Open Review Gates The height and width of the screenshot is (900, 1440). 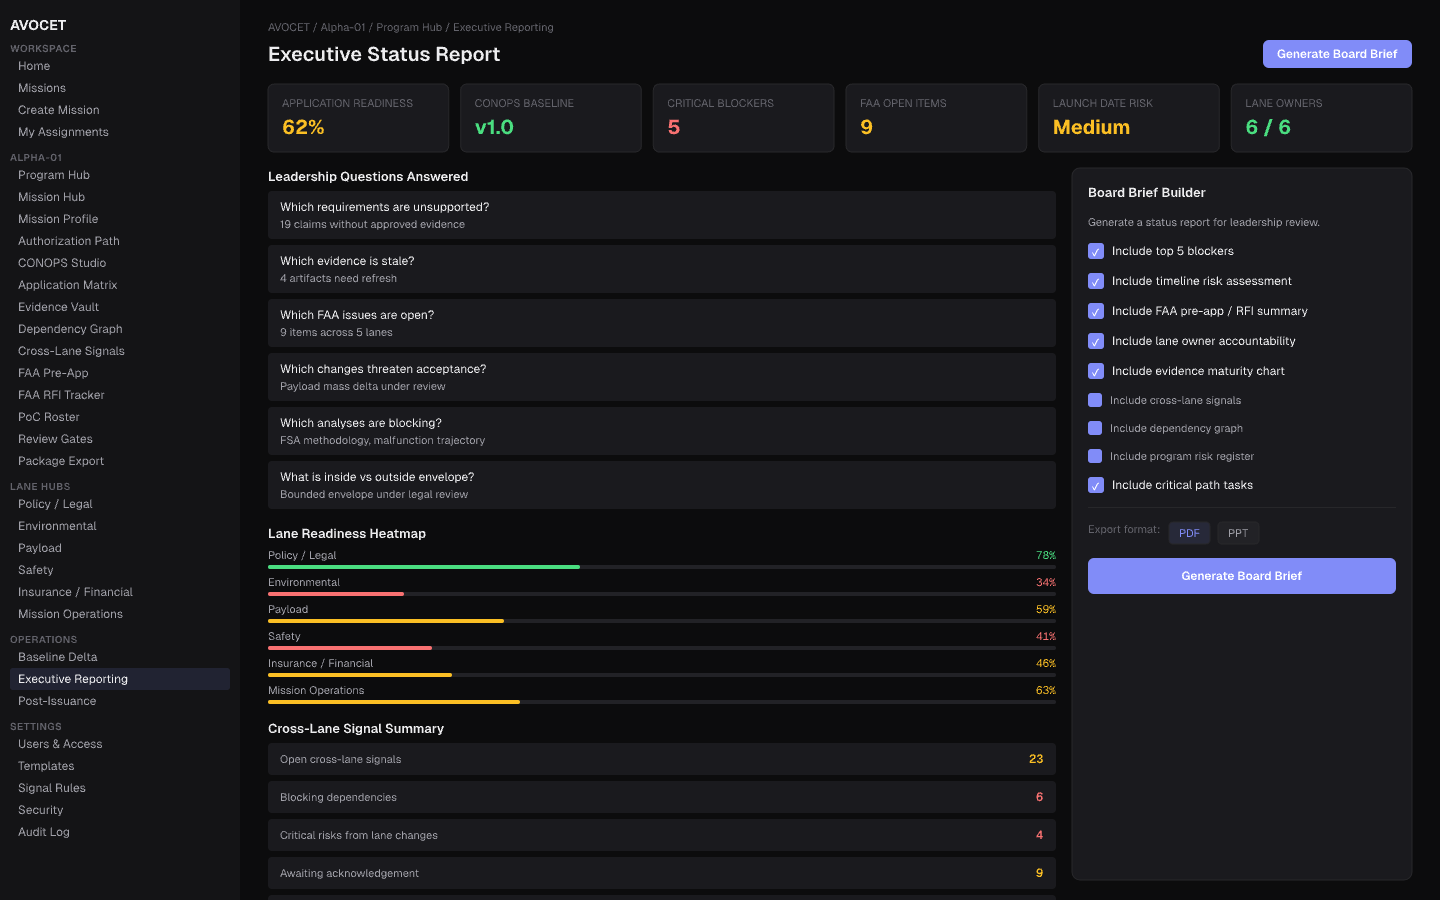coord(120,439)
